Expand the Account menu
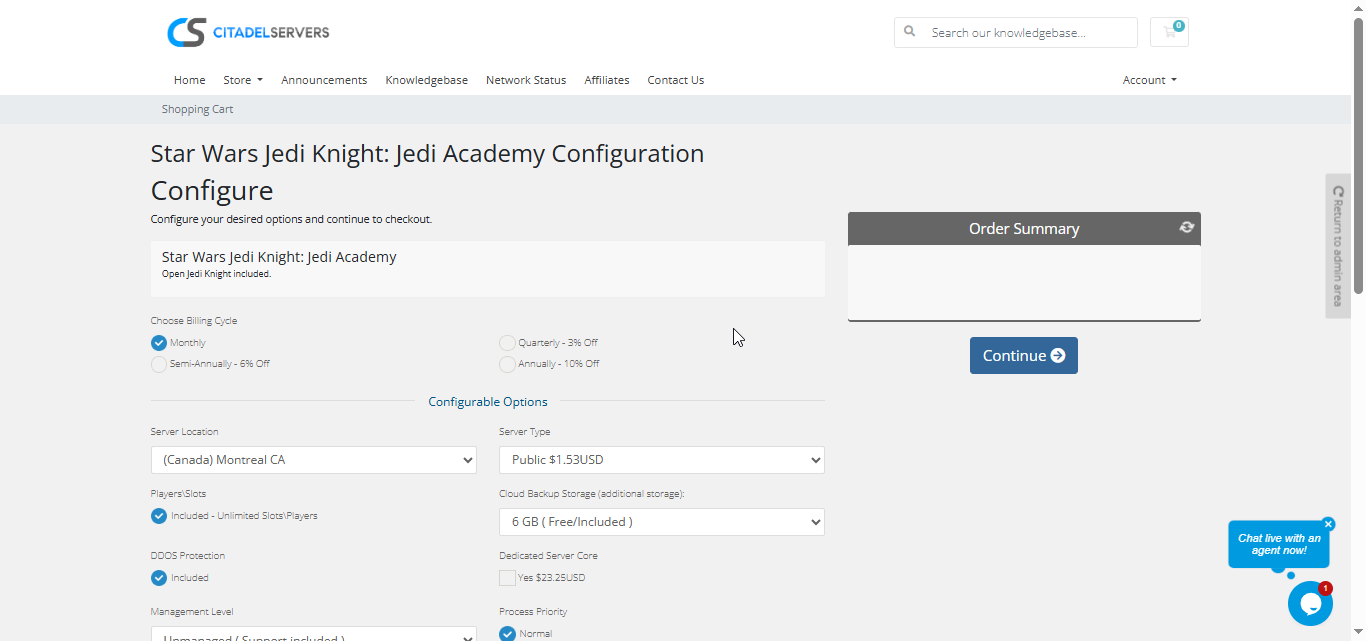Viewport: 1366px width, 641px height. tap(1149, 80)
